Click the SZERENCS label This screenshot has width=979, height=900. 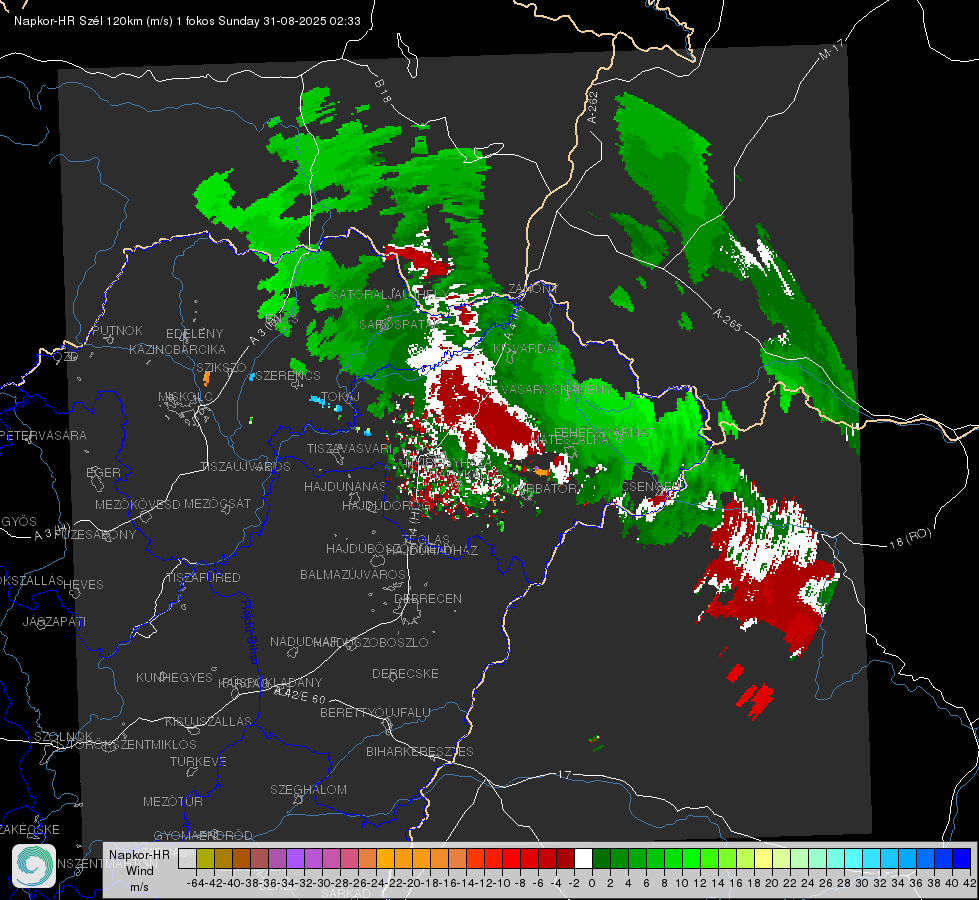tap(288, 375)
